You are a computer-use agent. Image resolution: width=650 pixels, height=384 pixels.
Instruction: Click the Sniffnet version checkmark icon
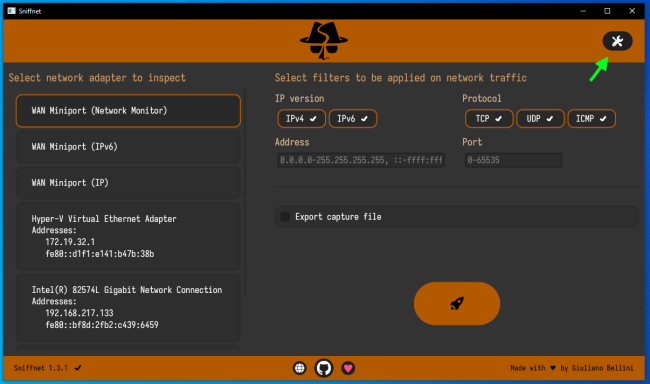tap(78, 368)
